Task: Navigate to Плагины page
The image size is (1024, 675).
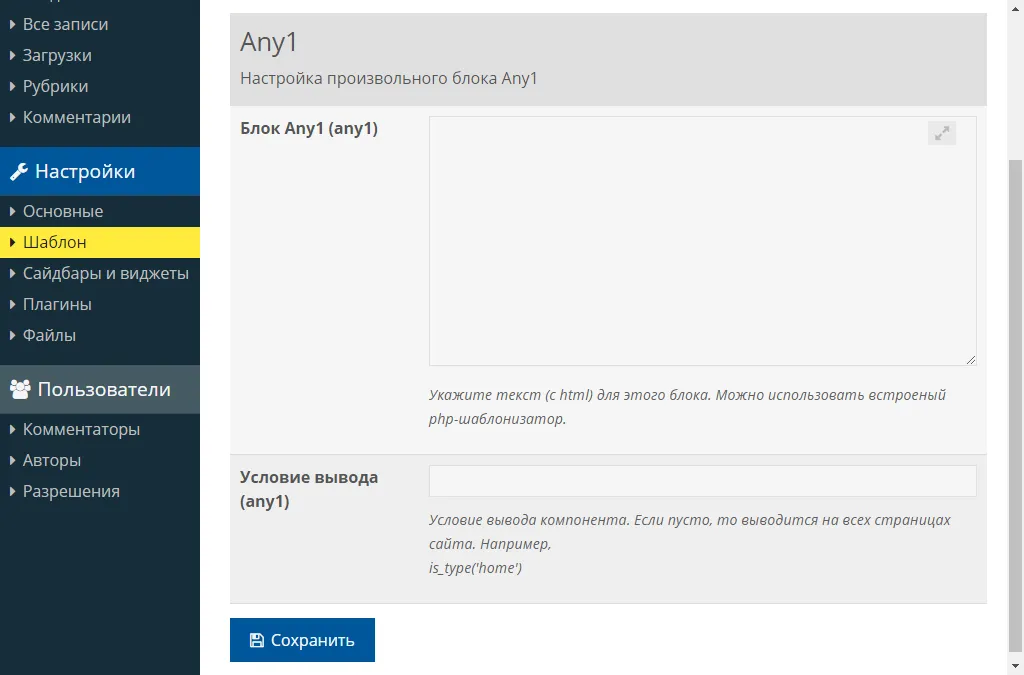Action: (x=57, y=304)
